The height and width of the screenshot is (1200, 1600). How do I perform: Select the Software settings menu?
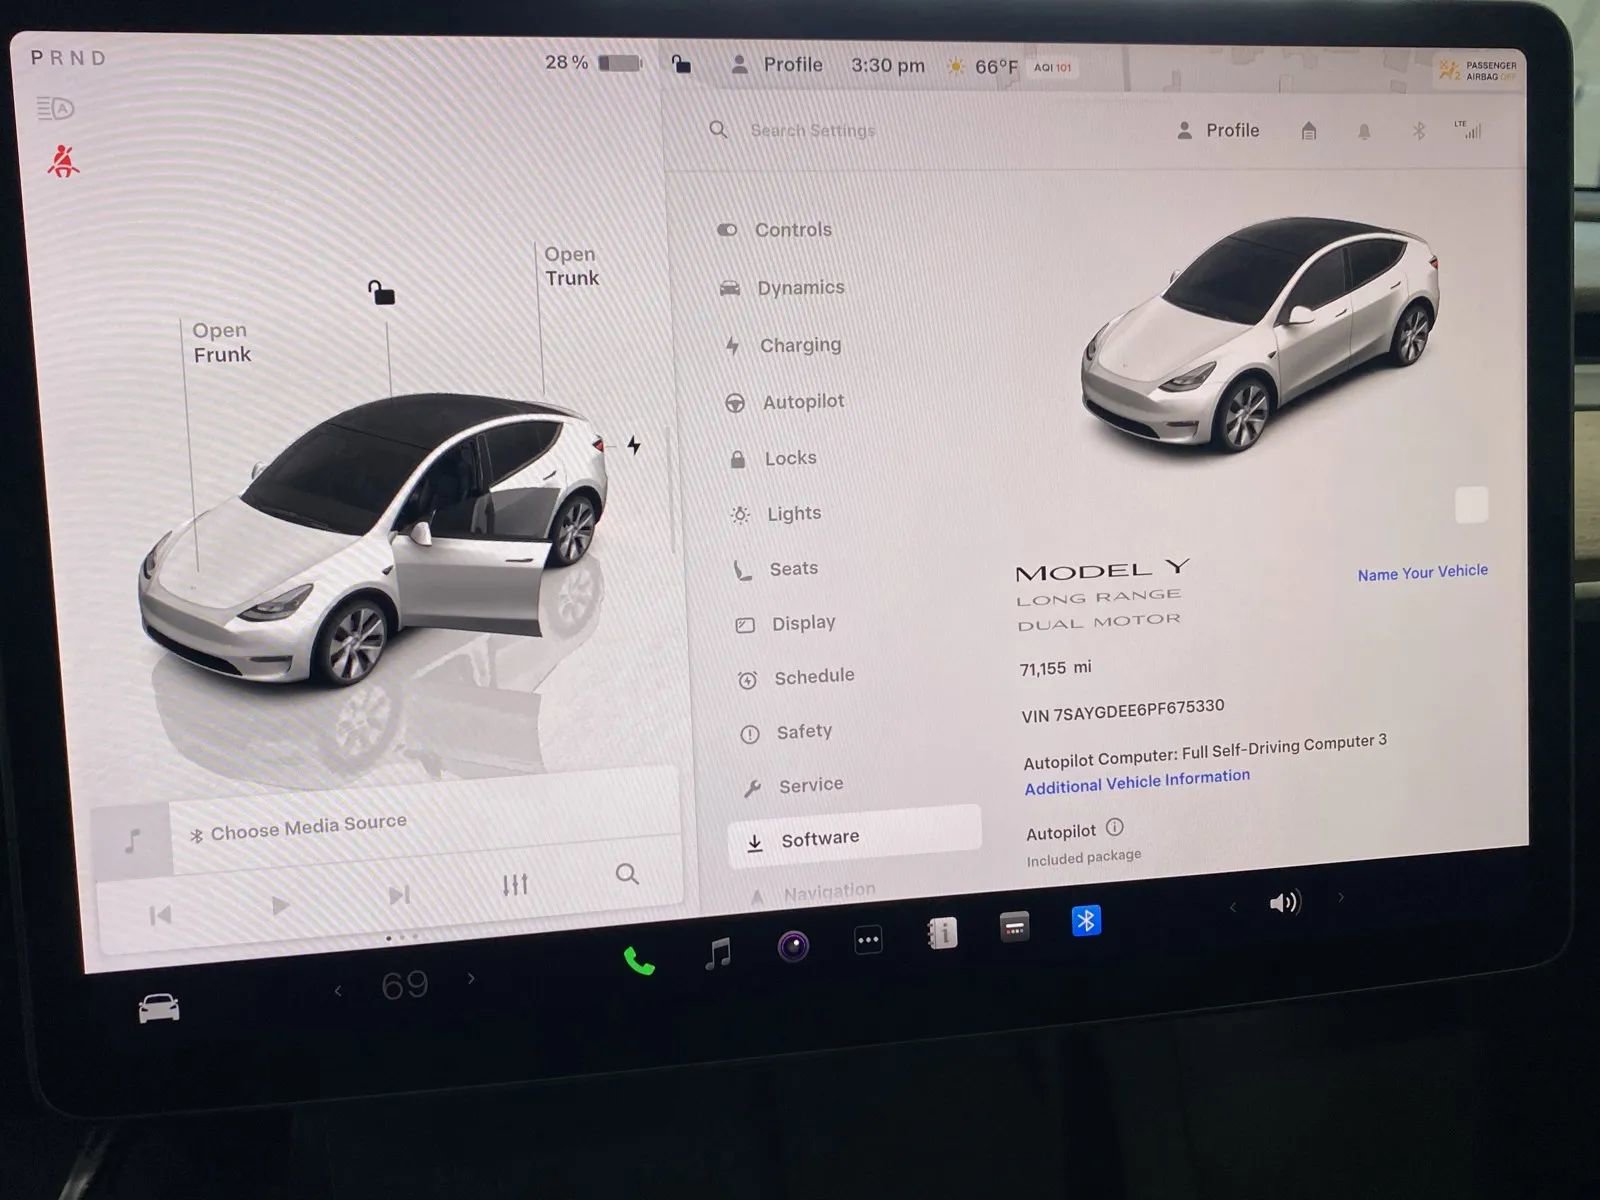[x=855, y=838]
